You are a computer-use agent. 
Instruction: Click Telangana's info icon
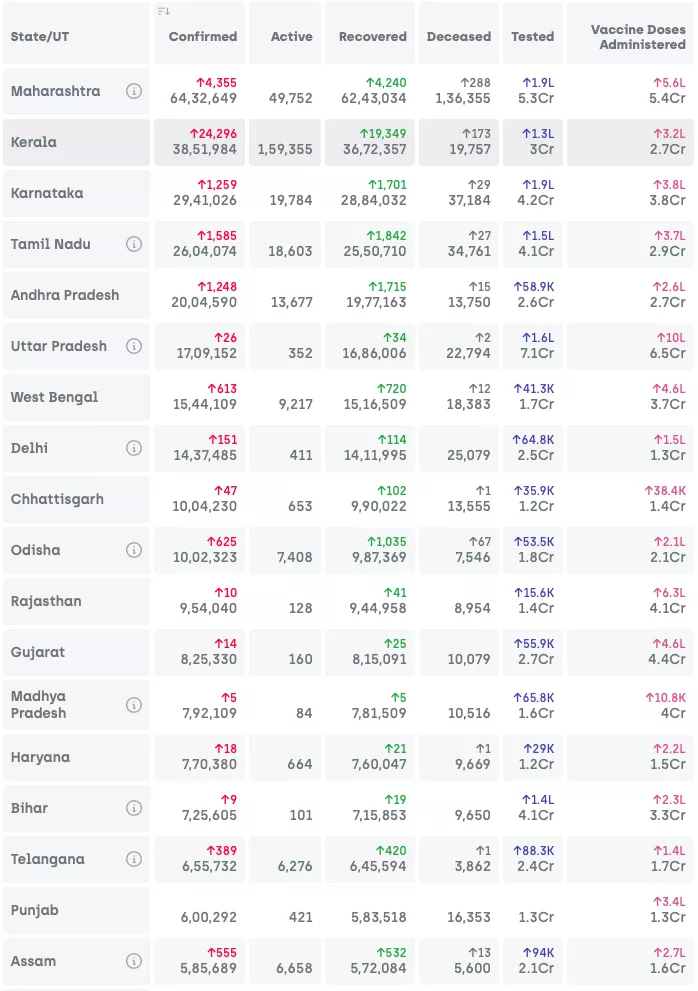[x=134, y=859]
